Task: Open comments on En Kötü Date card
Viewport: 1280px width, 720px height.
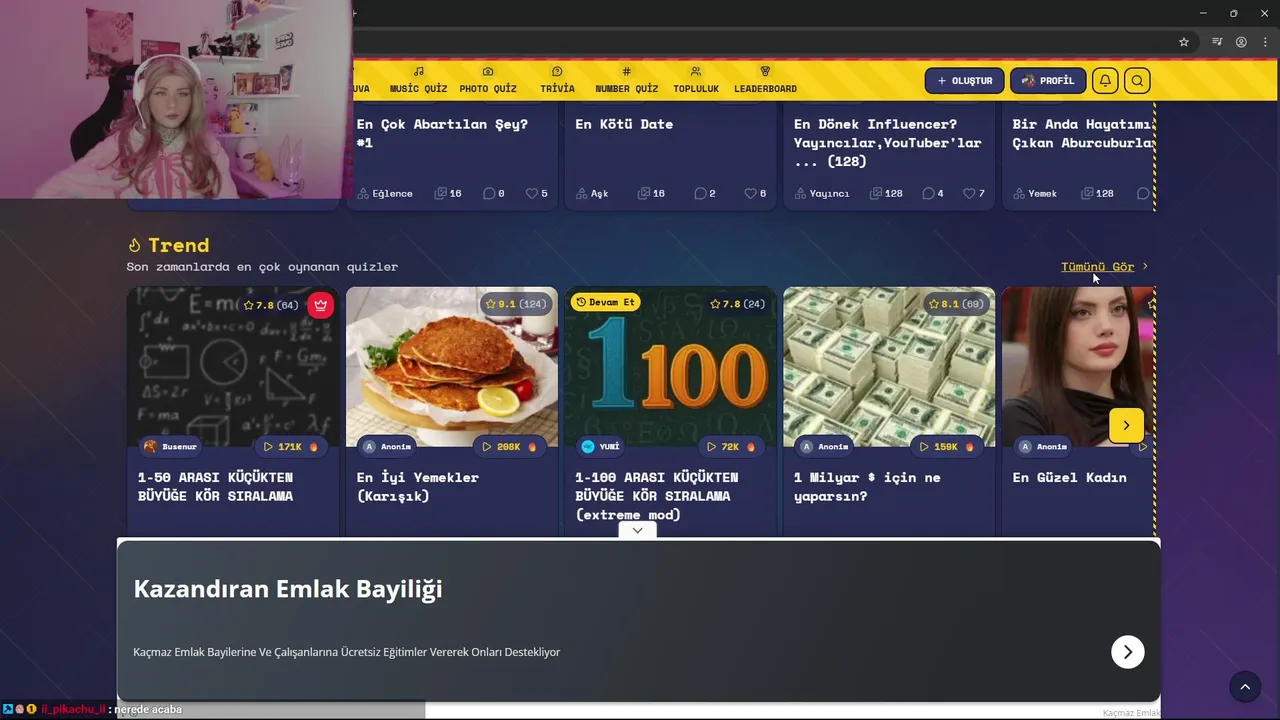Action: (x=705, y=193)
